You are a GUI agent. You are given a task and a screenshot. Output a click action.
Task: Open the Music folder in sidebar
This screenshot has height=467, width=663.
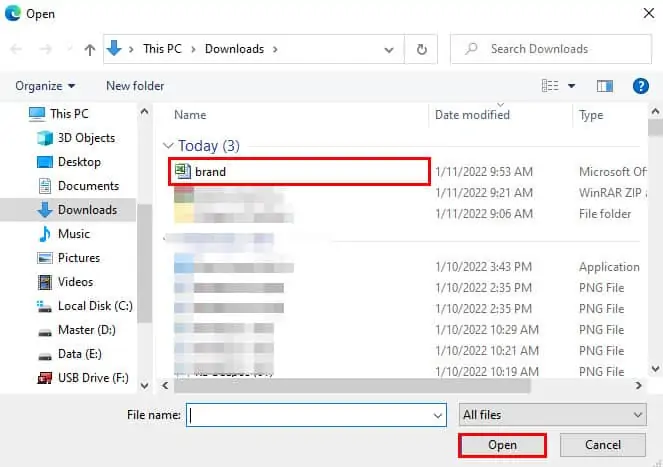73,234
